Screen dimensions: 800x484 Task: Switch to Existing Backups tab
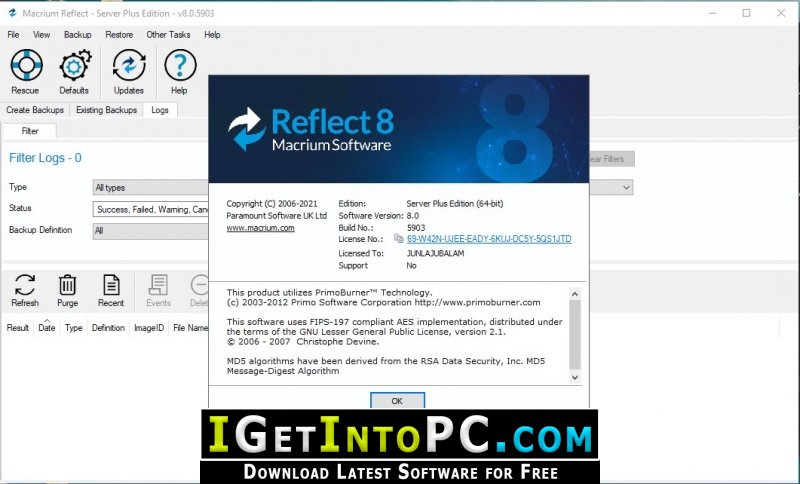(106, 110)
